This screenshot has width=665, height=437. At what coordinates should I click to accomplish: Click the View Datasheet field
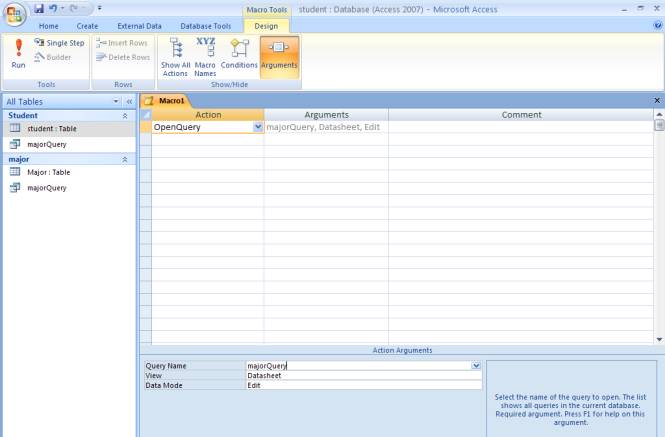click(x=364, y=375)
